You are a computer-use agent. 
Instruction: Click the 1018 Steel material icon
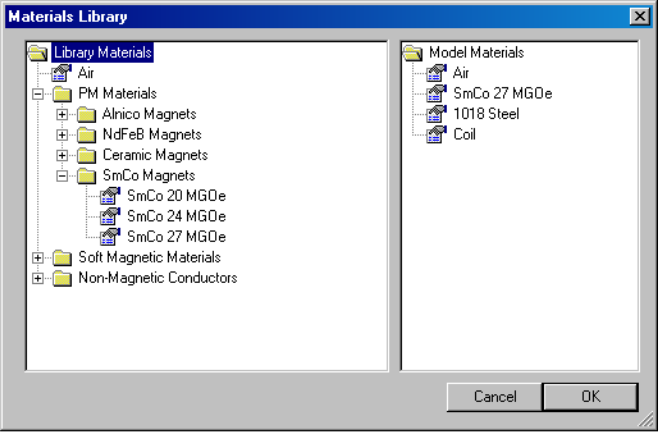coord(437,114)
